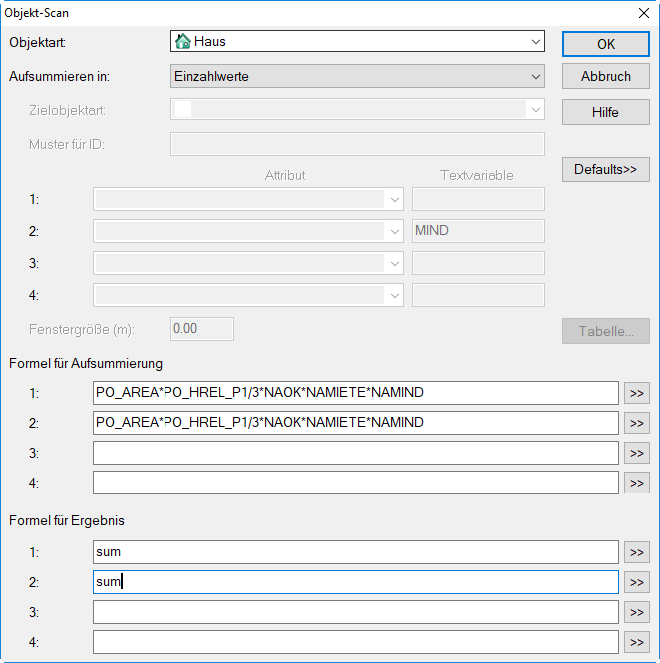Click Ergebnis formula field 1 with sum
This screenshot has width=660, height=663.
click(x=356, y=552)
